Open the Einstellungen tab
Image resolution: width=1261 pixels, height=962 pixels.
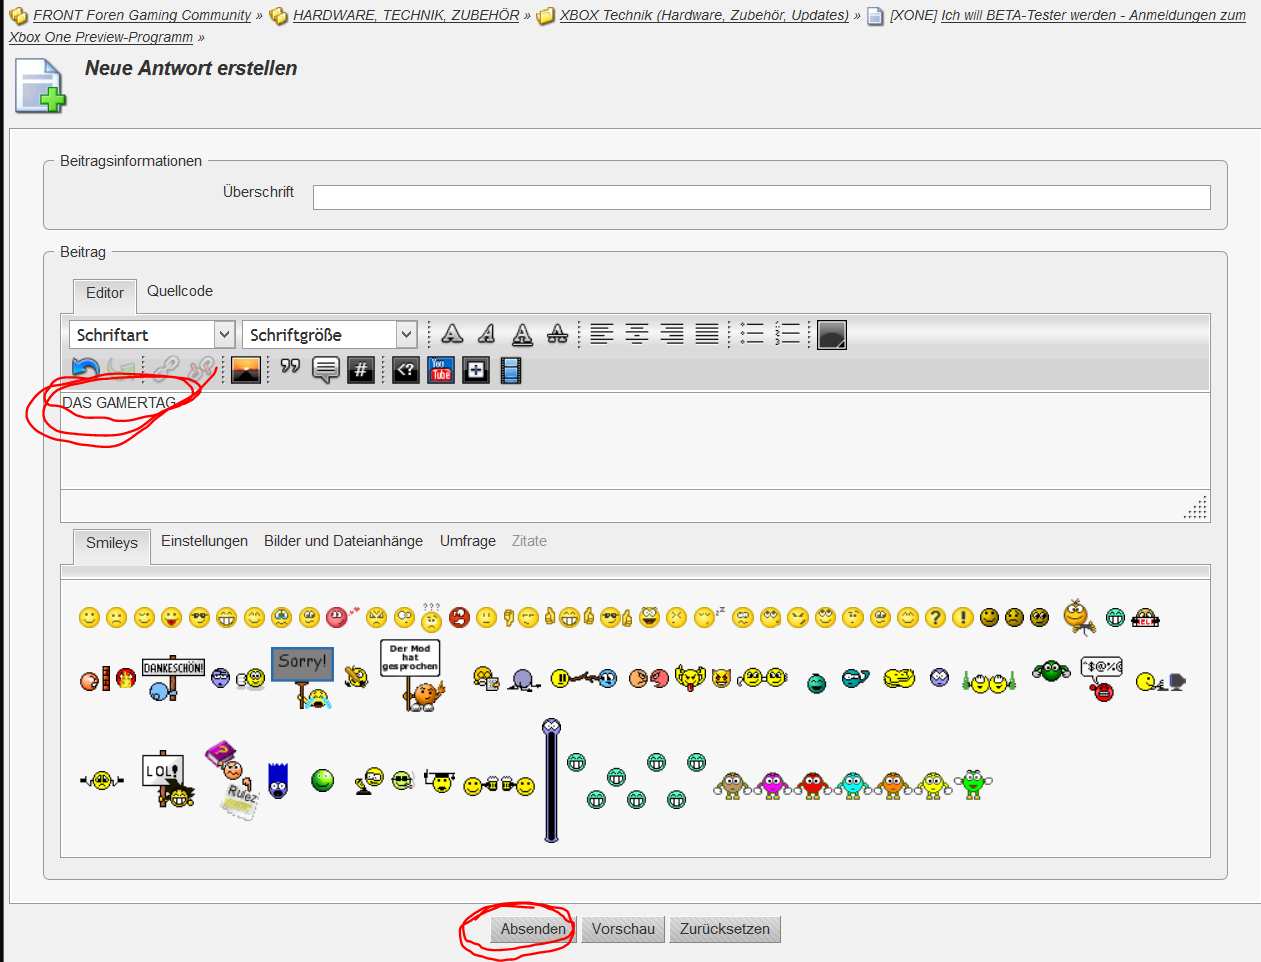(x=204, y=541)
